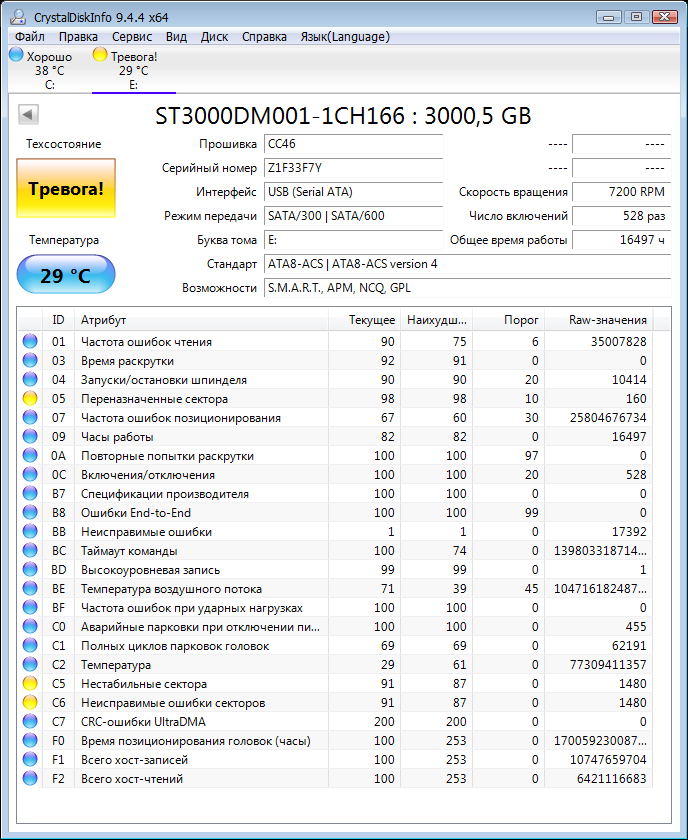688x840 pixels.
Task: Click the blue status icon for attribute B8
Action: click(30, 513)
